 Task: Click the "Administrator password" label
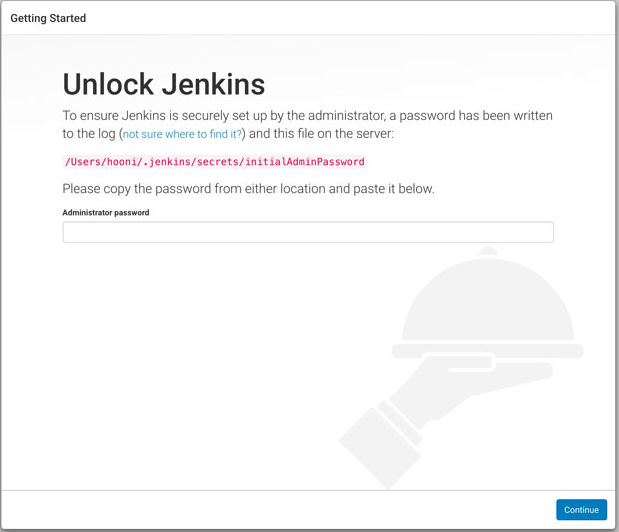pyautogui.click(x=106, y=212)
